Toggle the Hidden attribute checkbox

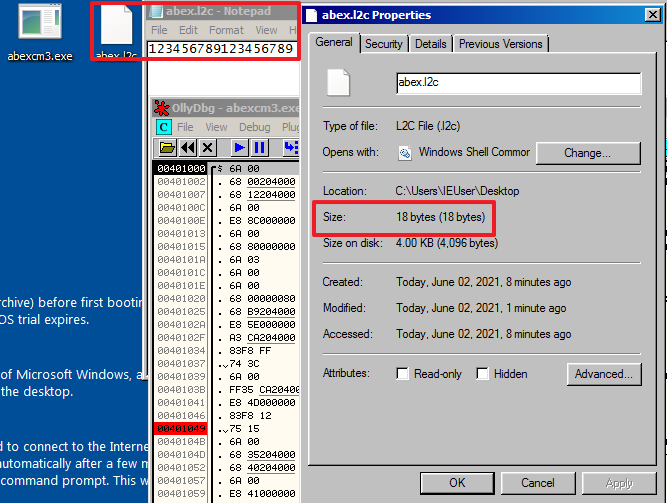(482, 374)
